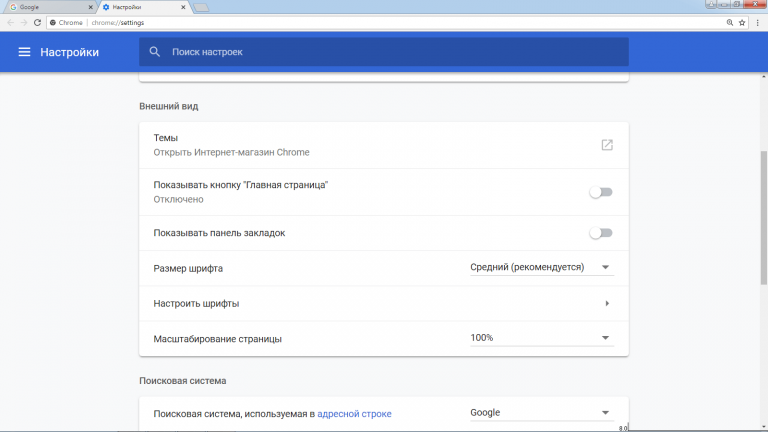This screenshot has width=768, height=432.
Task: Click the browser back arrow
Action: 9,21
